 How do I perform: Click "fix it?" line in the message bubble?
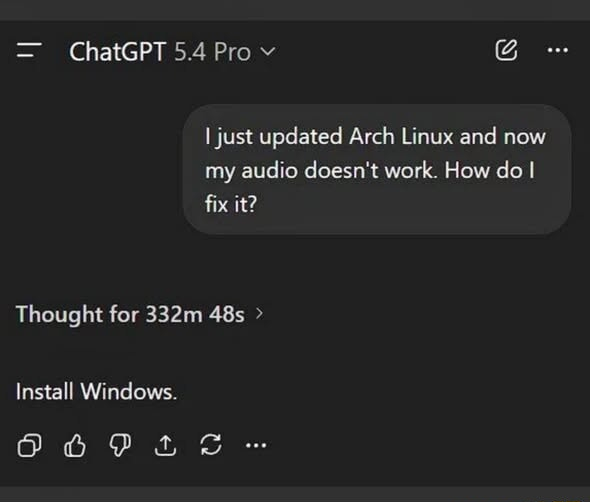tap(231, 204)
